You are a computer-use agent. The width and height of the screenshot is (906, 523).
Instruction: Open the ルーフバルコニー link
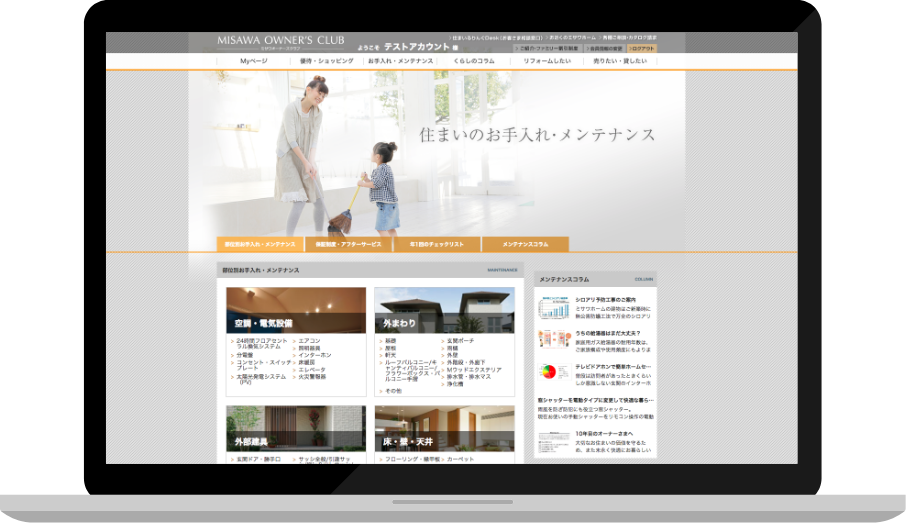[413, 371]
